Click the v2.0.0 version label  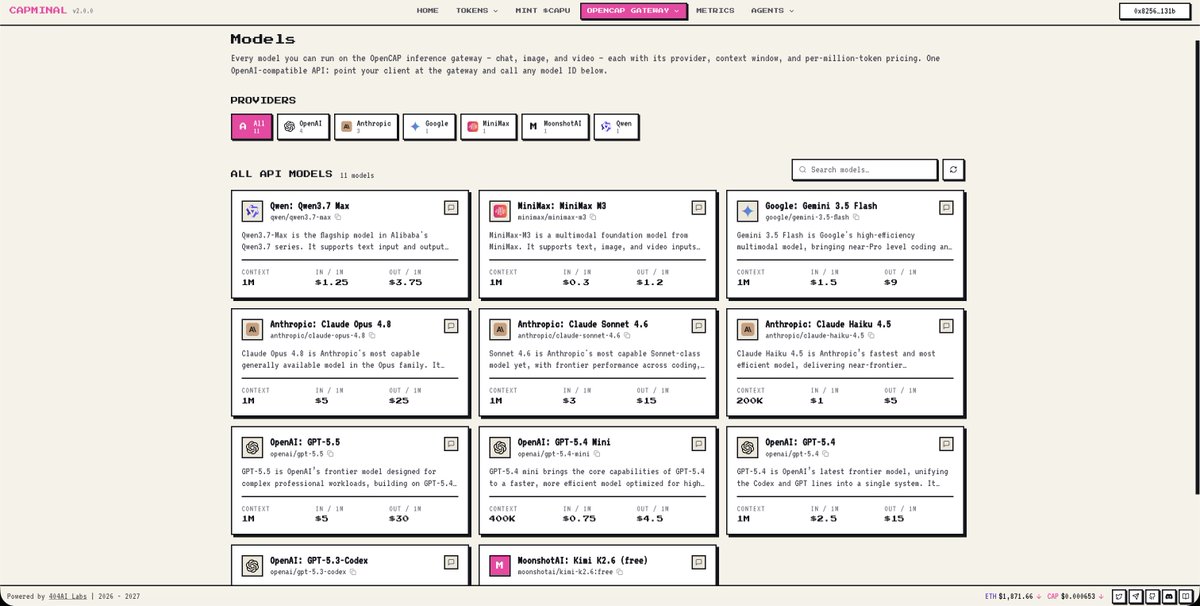coord(82,11)
